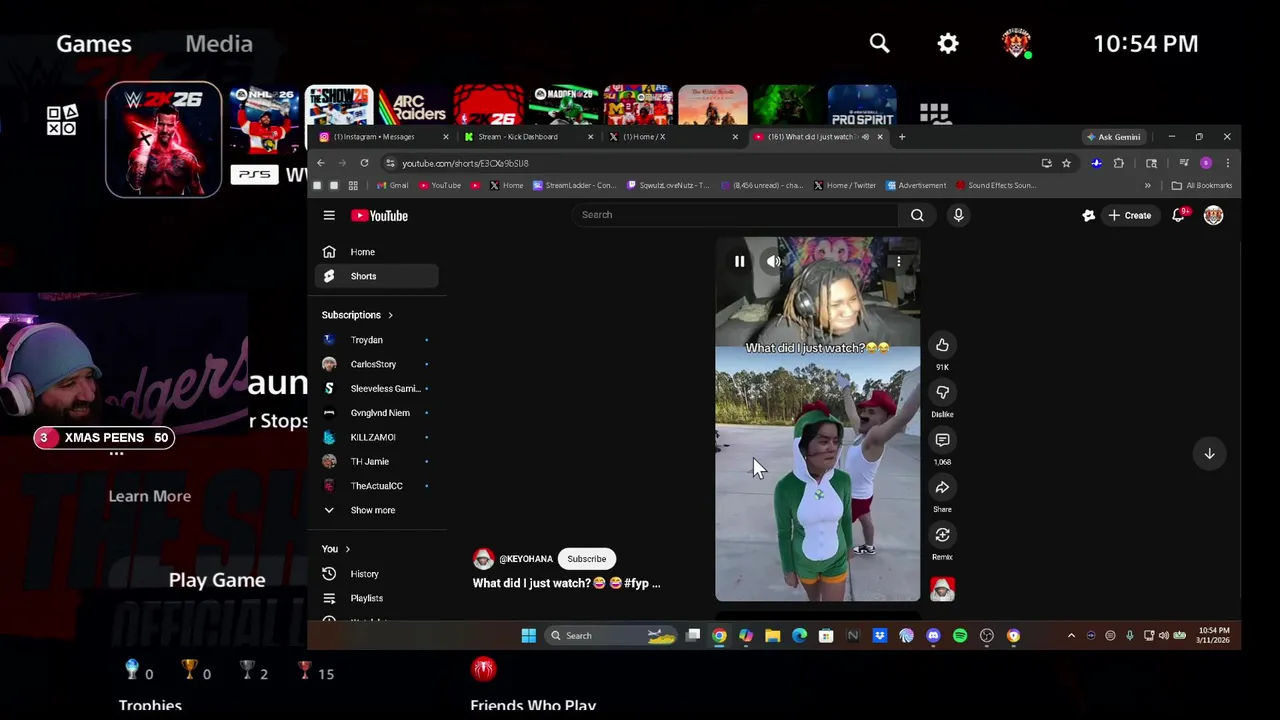
Task: Expand the Subscriptions section
Action: [x=357, y=315]
